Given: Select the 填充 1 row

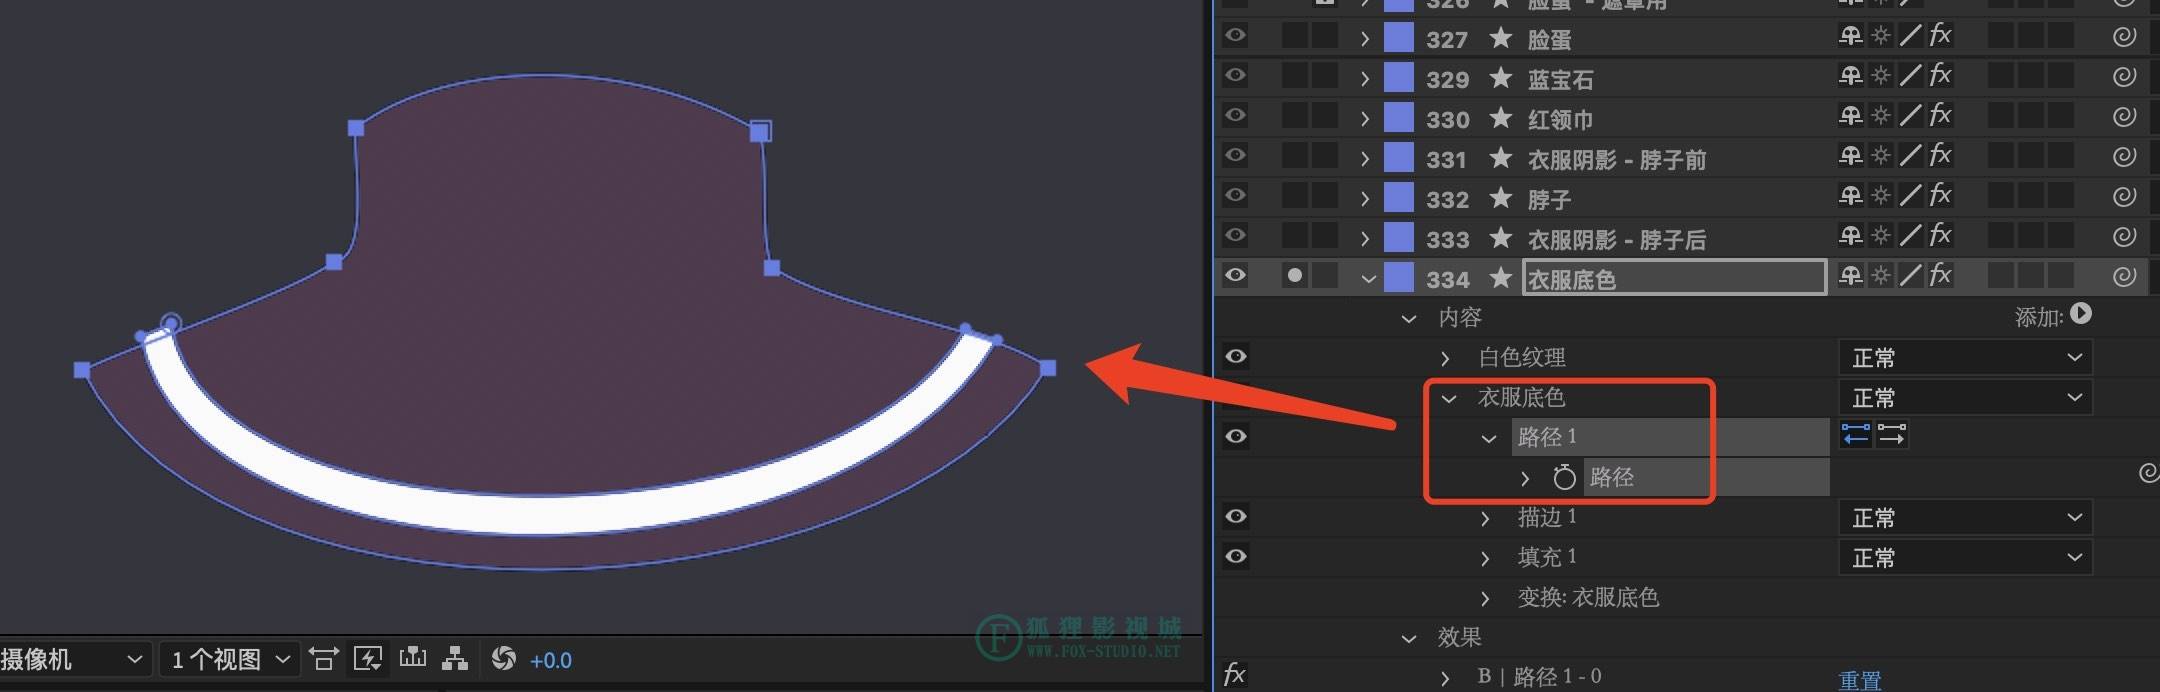Looking at the screenshot, I should click(1547, 557).
